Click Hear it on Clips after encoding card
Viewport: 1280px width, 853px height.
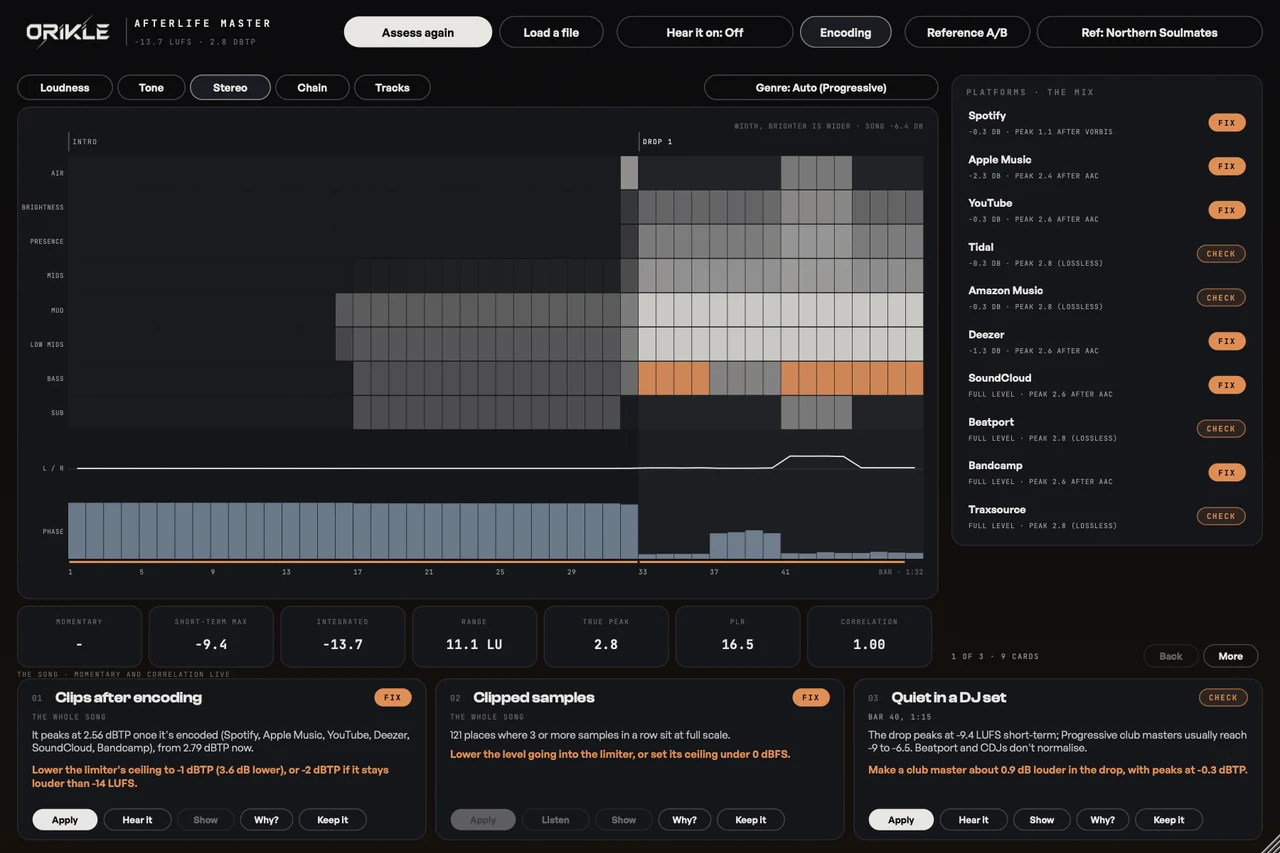tap(137, 820)
